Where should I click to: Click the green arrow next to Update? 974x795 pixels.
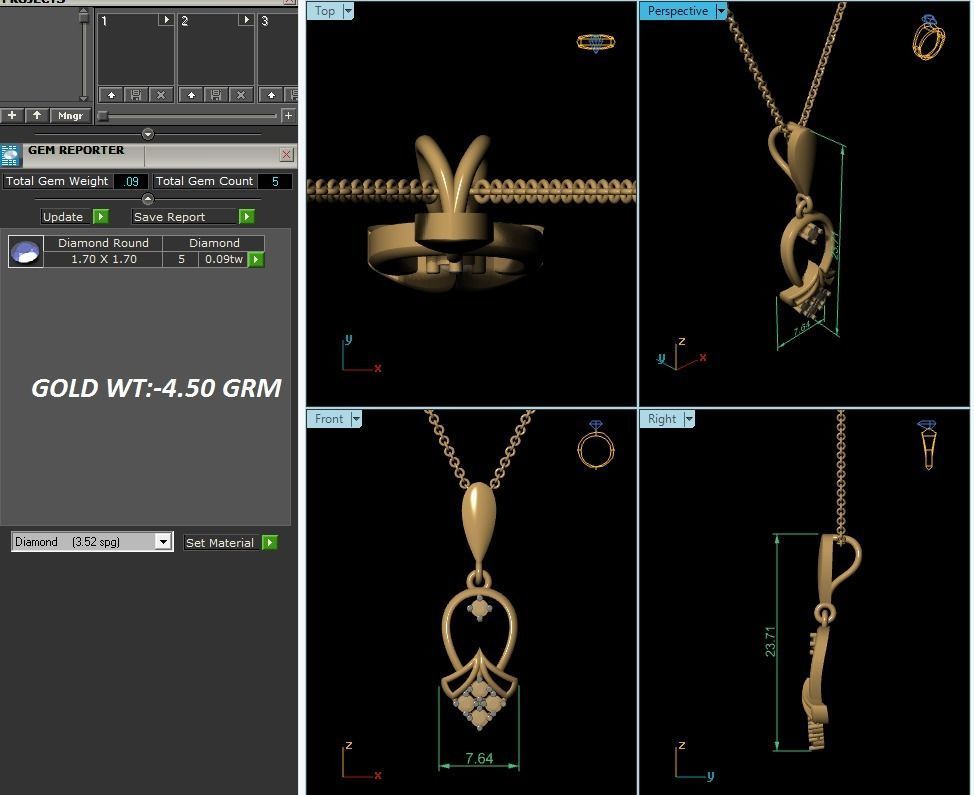tap(101, 217)
